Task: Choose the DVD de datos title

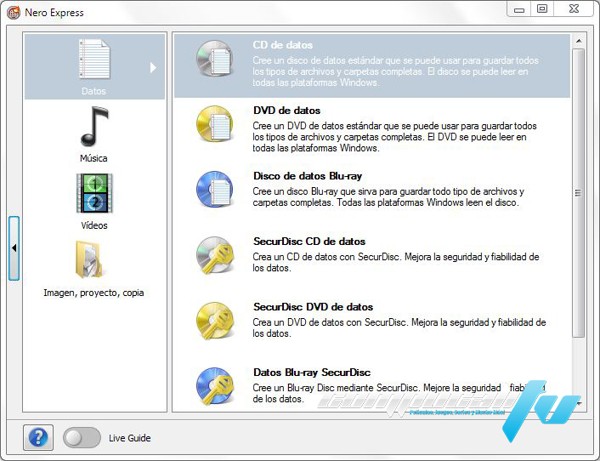Action: point(287,111)
